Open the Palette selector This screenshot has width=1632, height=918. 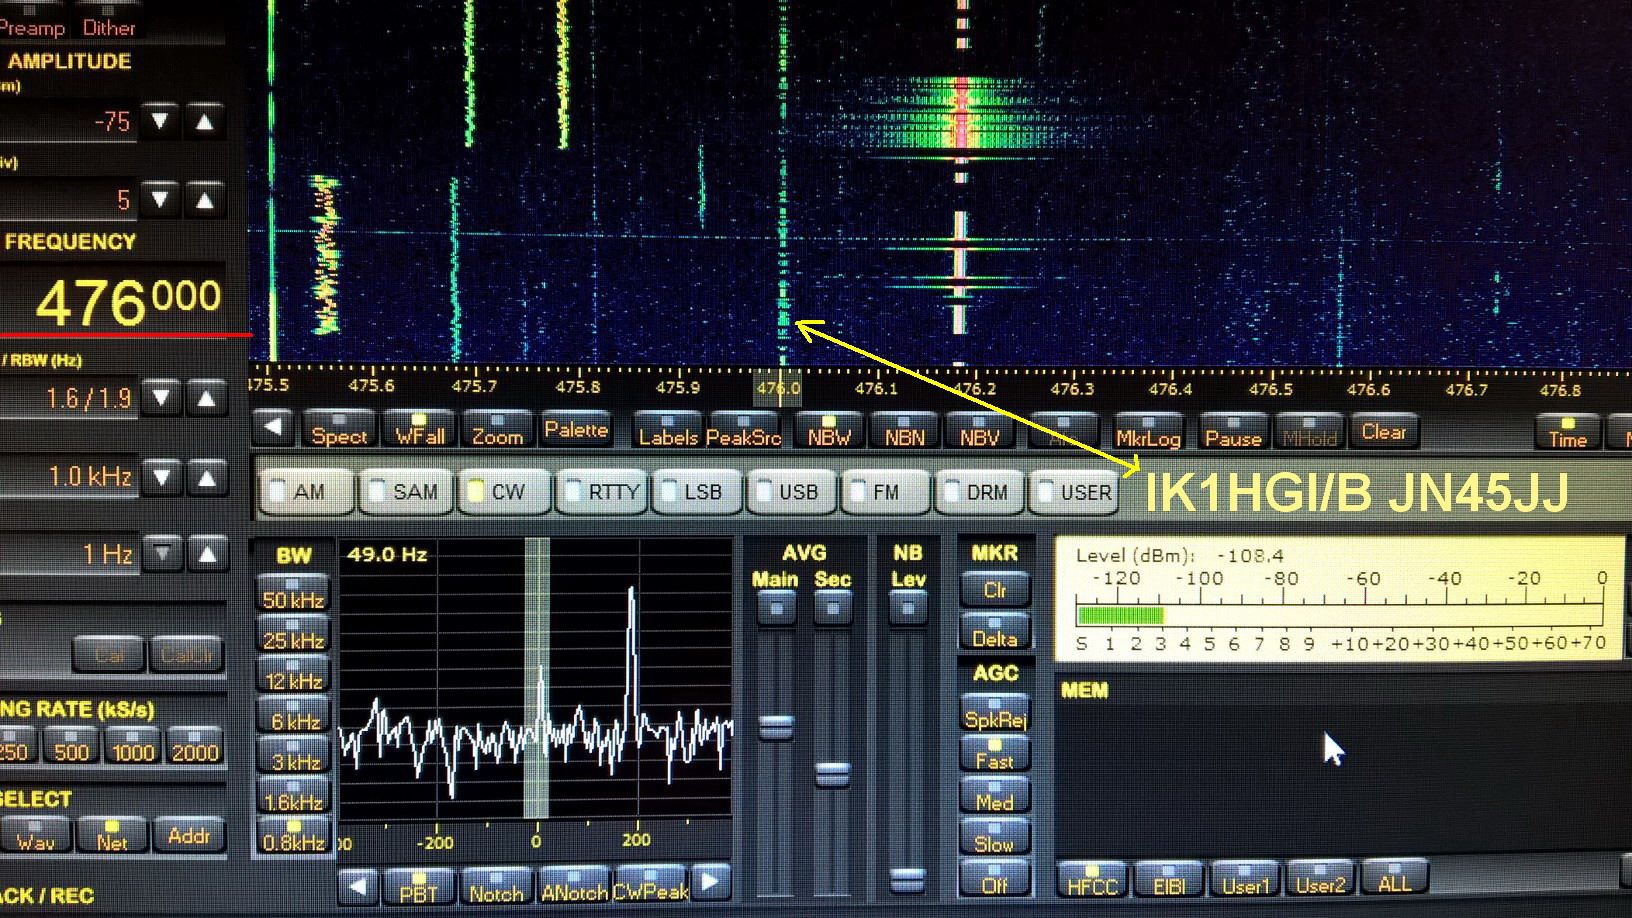(x=575, y=430)
